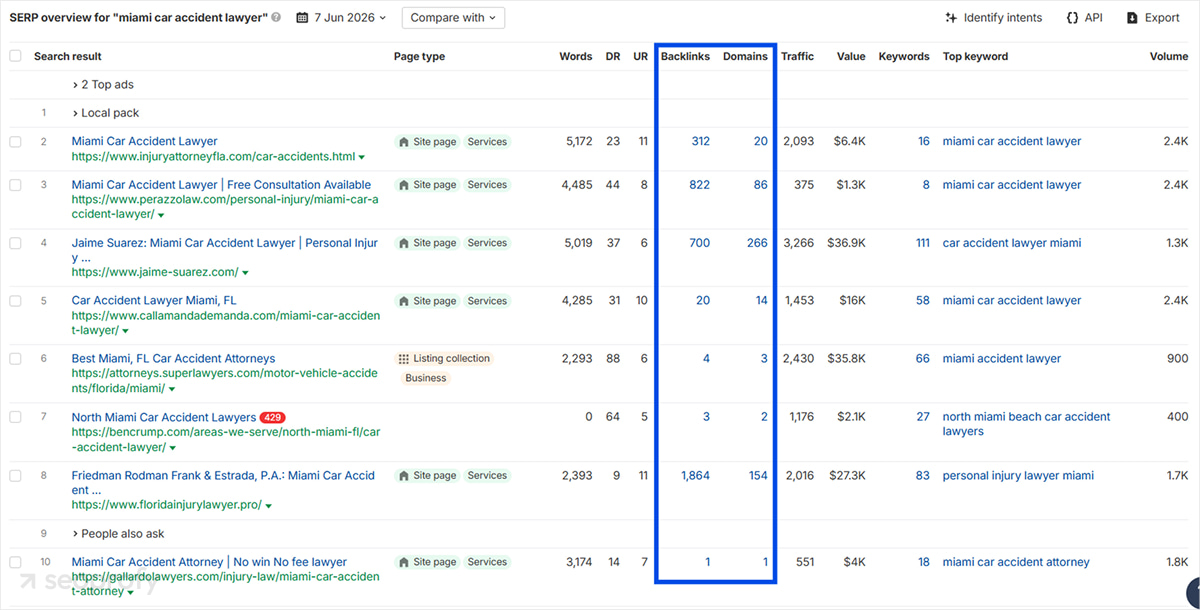Sort by Domains column header
This screenshot has width=1200, height=610.
pyautogui.click(x=745, y=56)
